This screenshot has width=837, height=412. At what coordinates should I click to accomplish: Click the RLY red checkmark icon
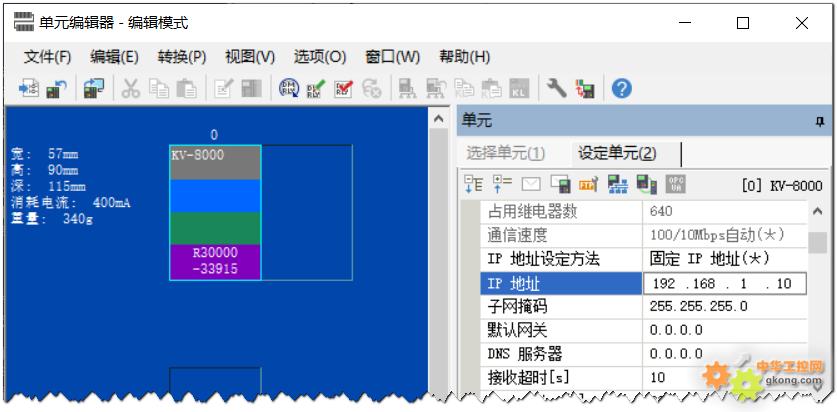coord(344,89)
